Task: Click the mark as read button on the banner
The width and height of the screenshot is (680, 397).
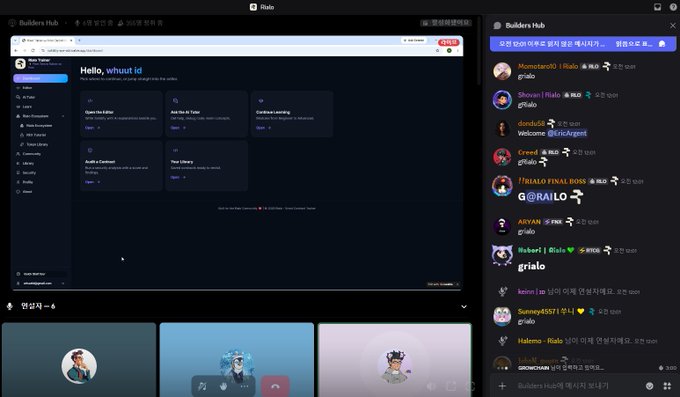Action: 640,44
